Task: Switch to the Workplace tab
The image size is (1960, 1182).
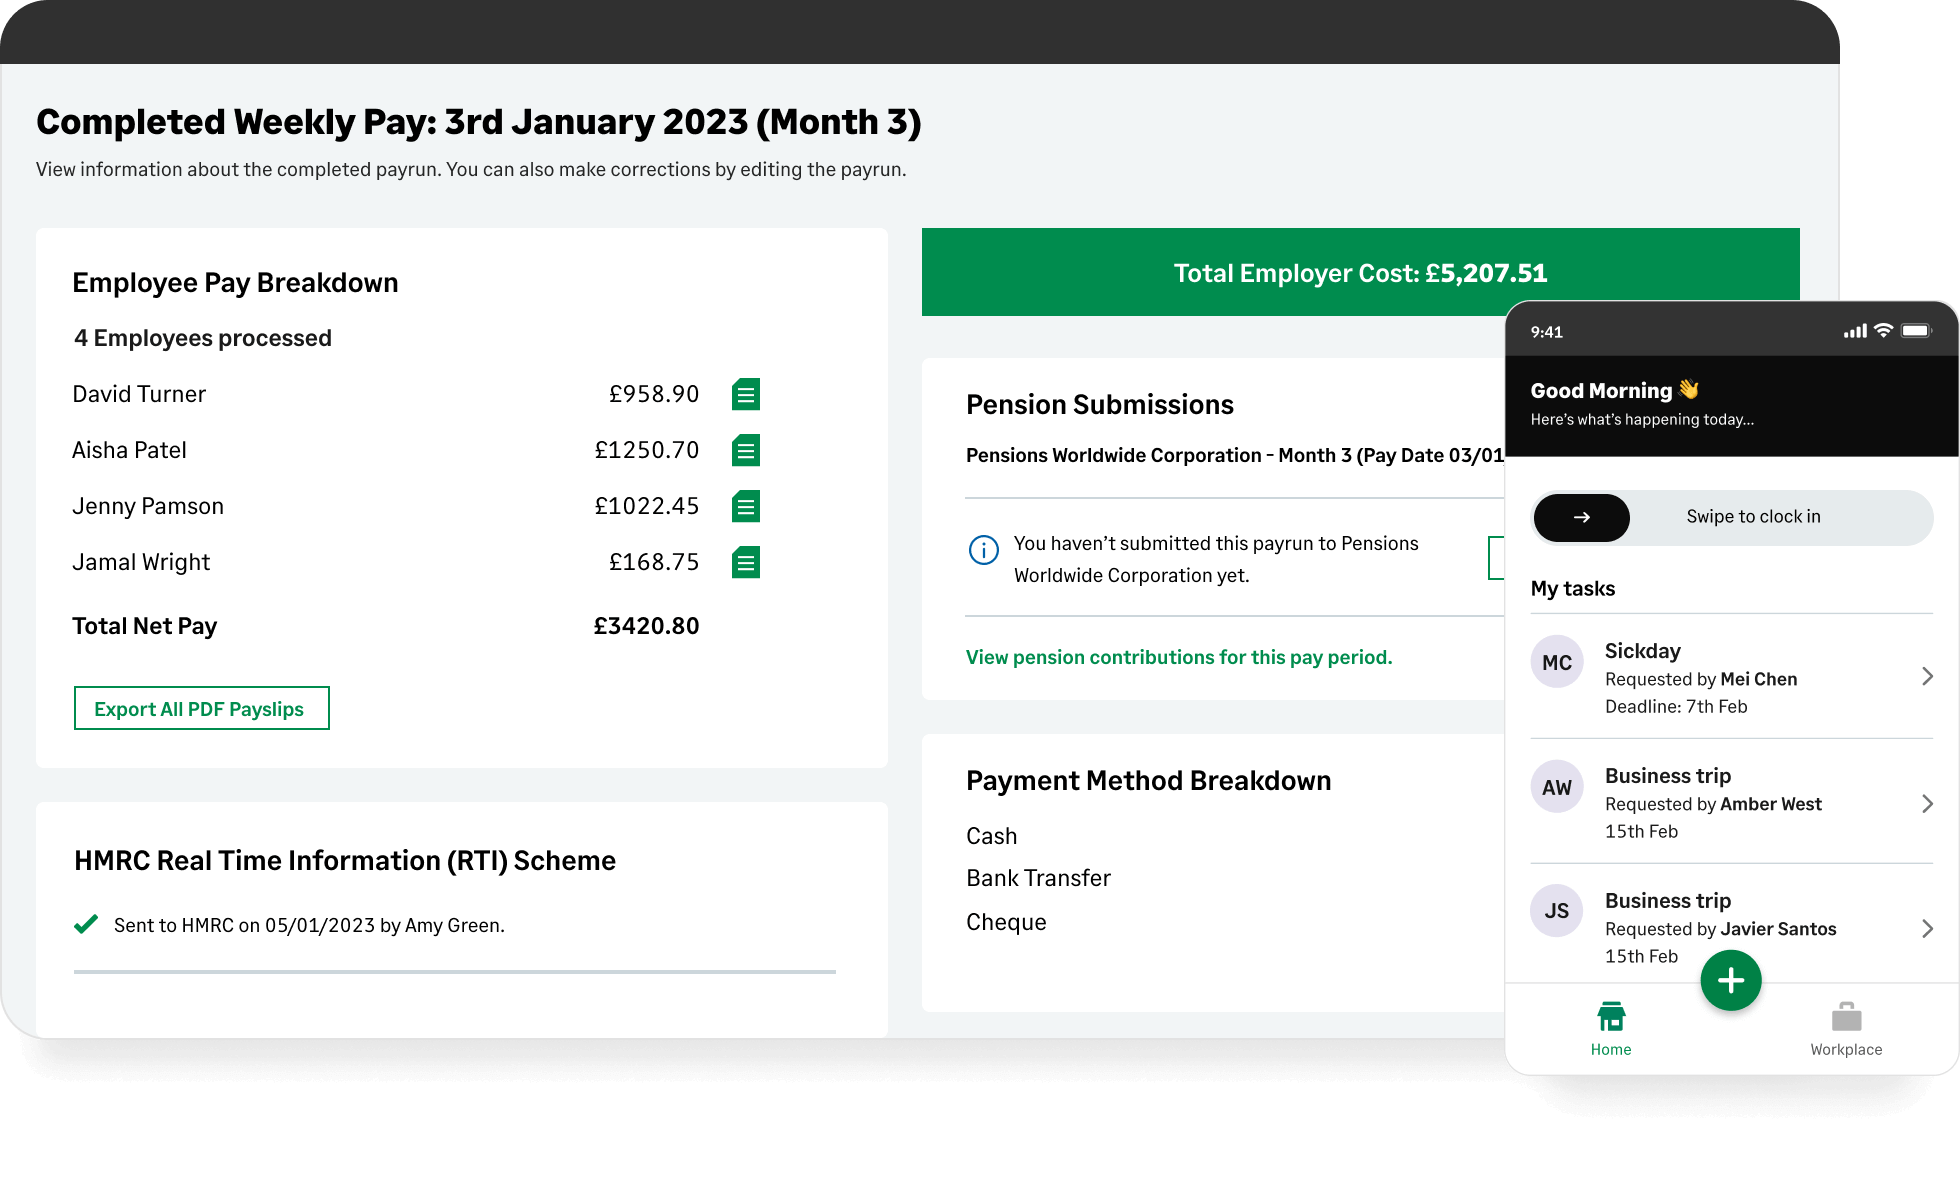Action: [x=1845, y=1029]
